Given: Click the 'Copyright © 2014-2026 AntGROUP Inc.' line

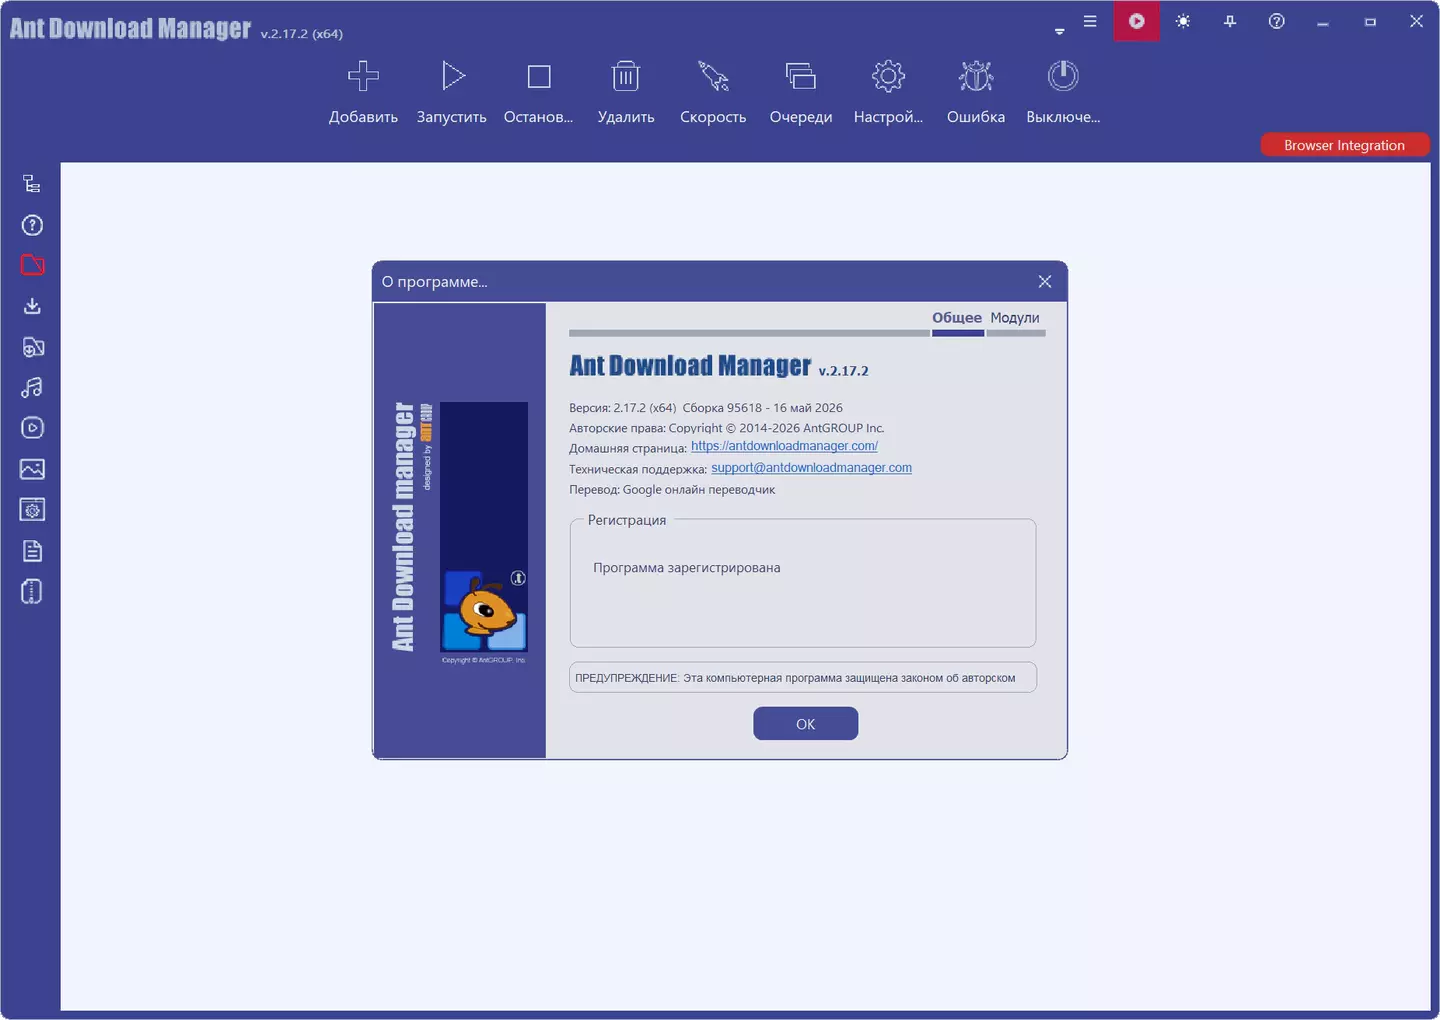Looking at the screenshot, I should pyautogui.click(x=777, y=428).
